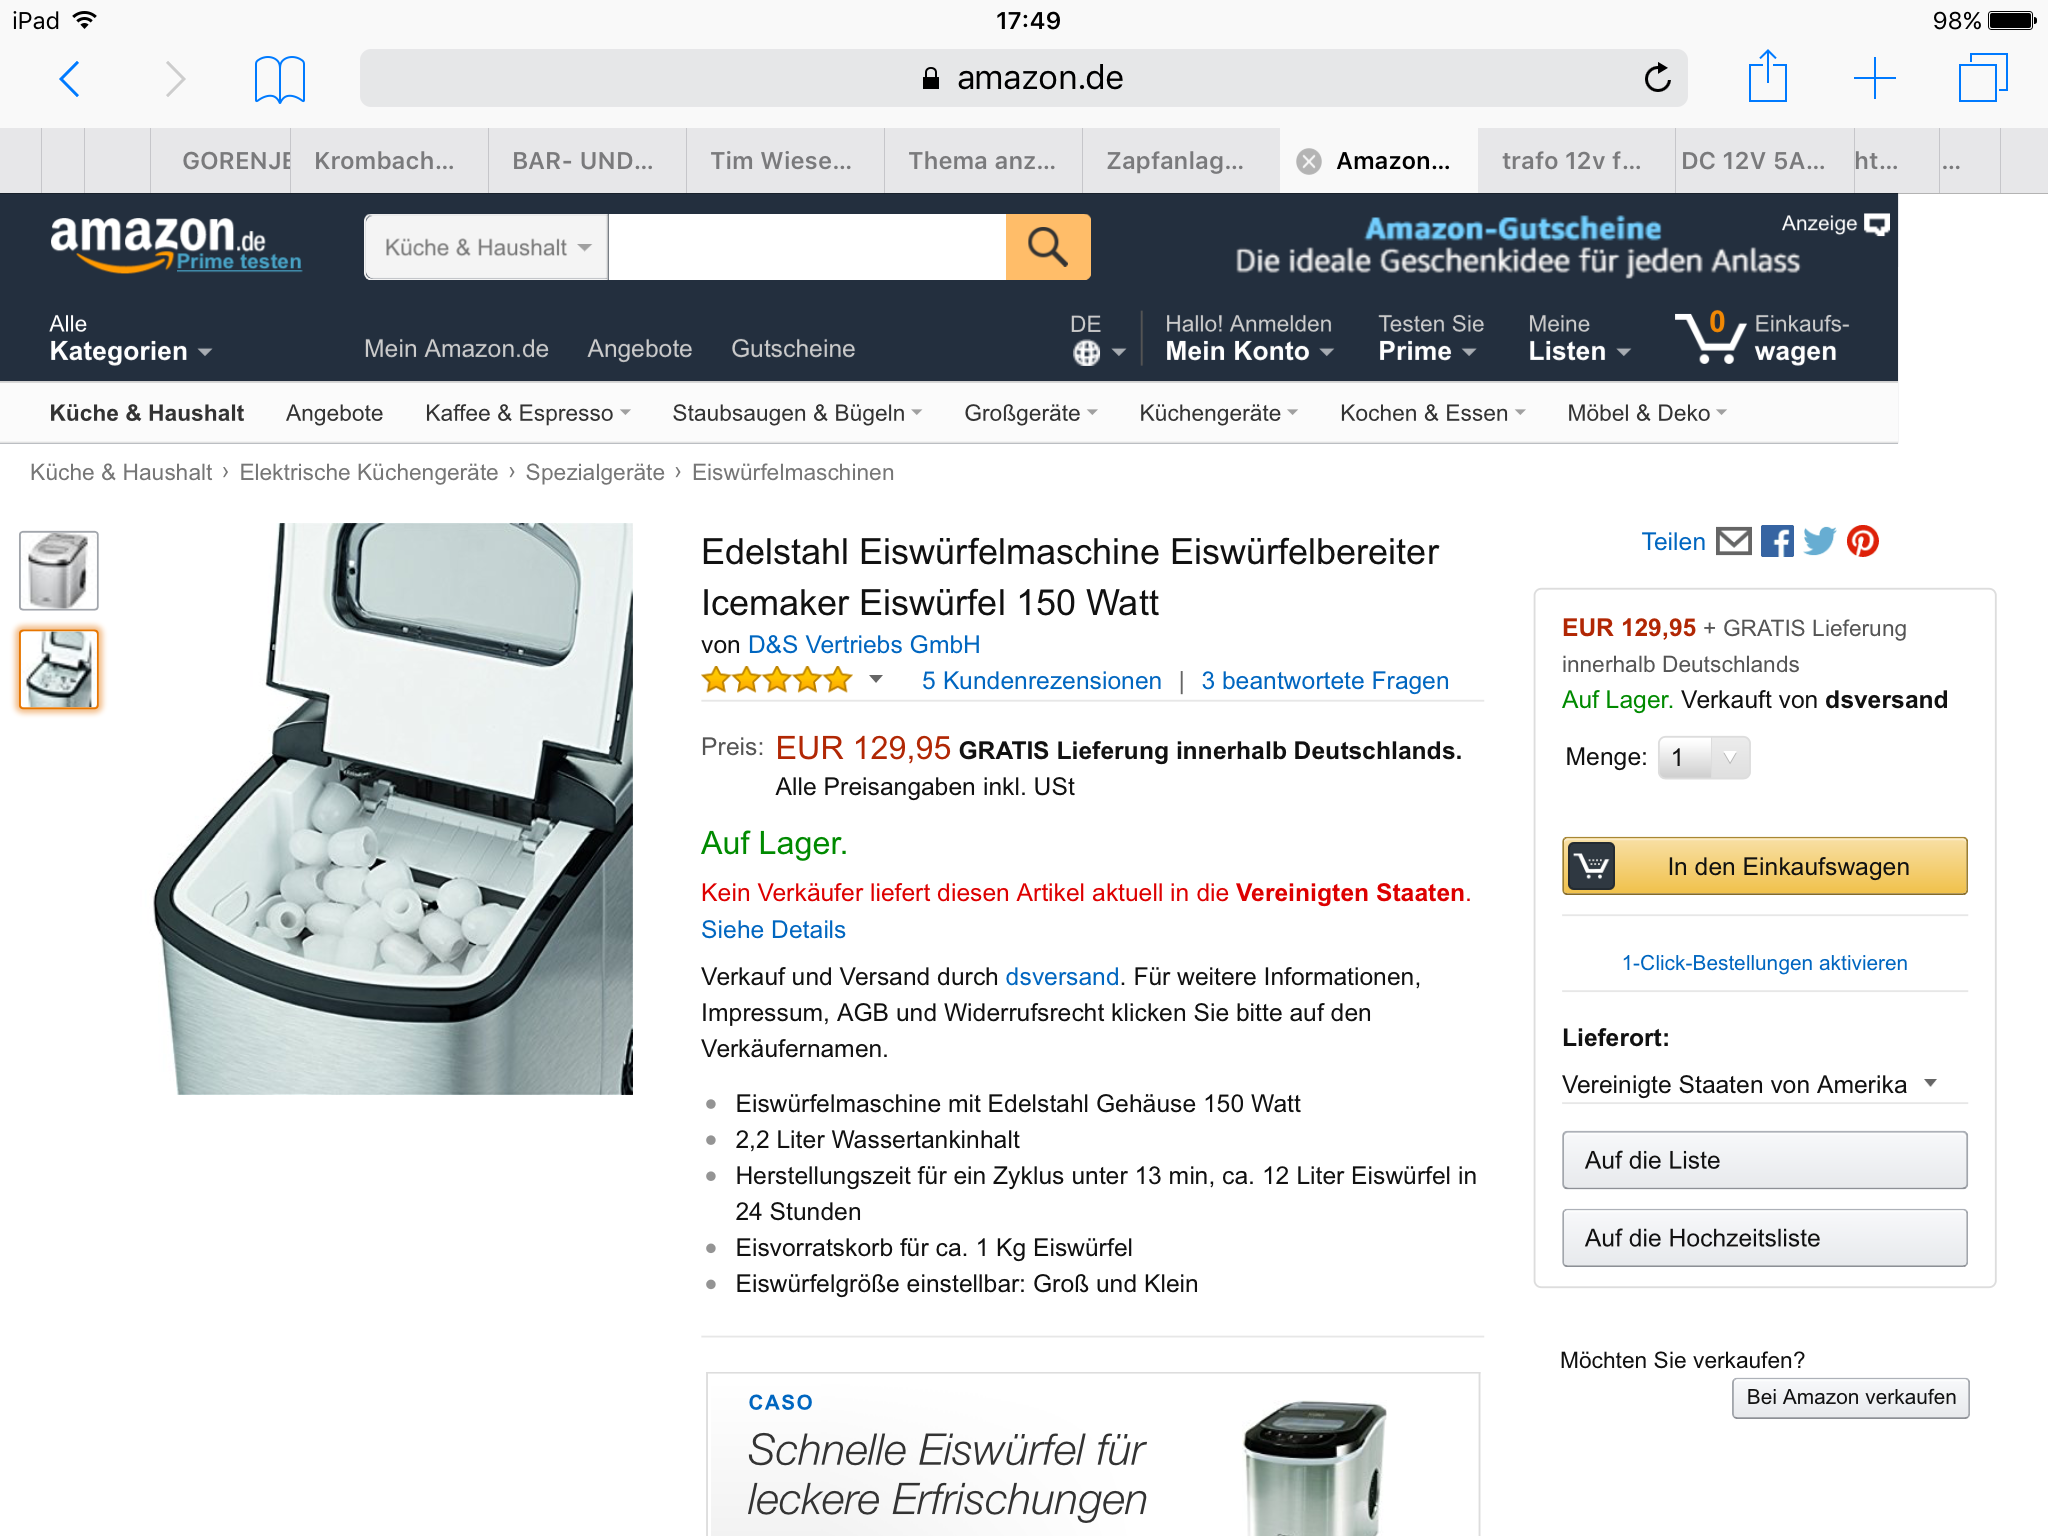Share the product by email envelope icon
Viewport: 2048px width, 1536px height.
(x=1733, y=541)
